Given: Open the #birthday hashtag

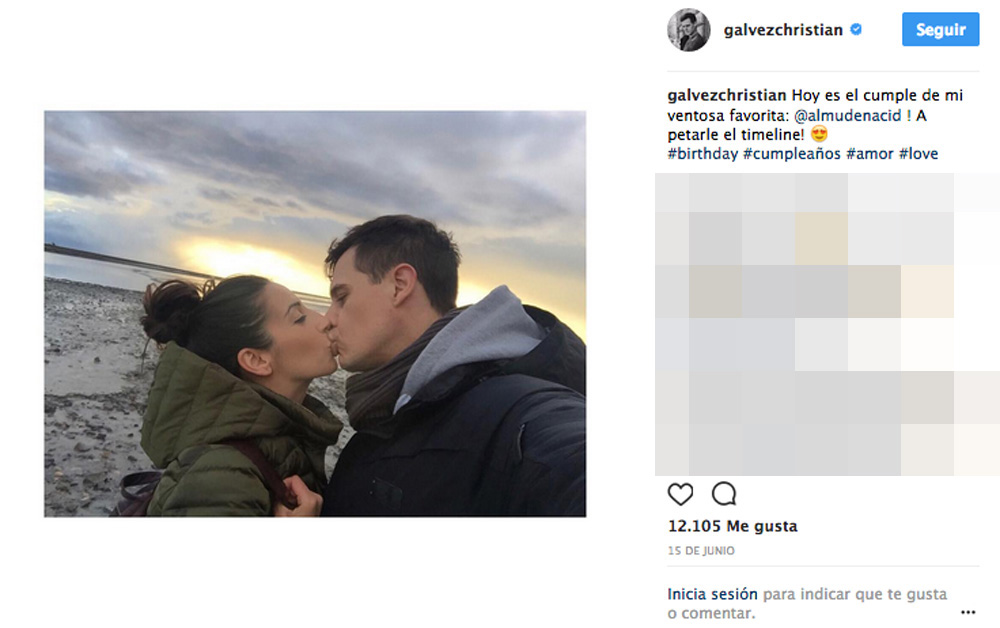Looking at the screenshot, I should [x=702, y=154].
